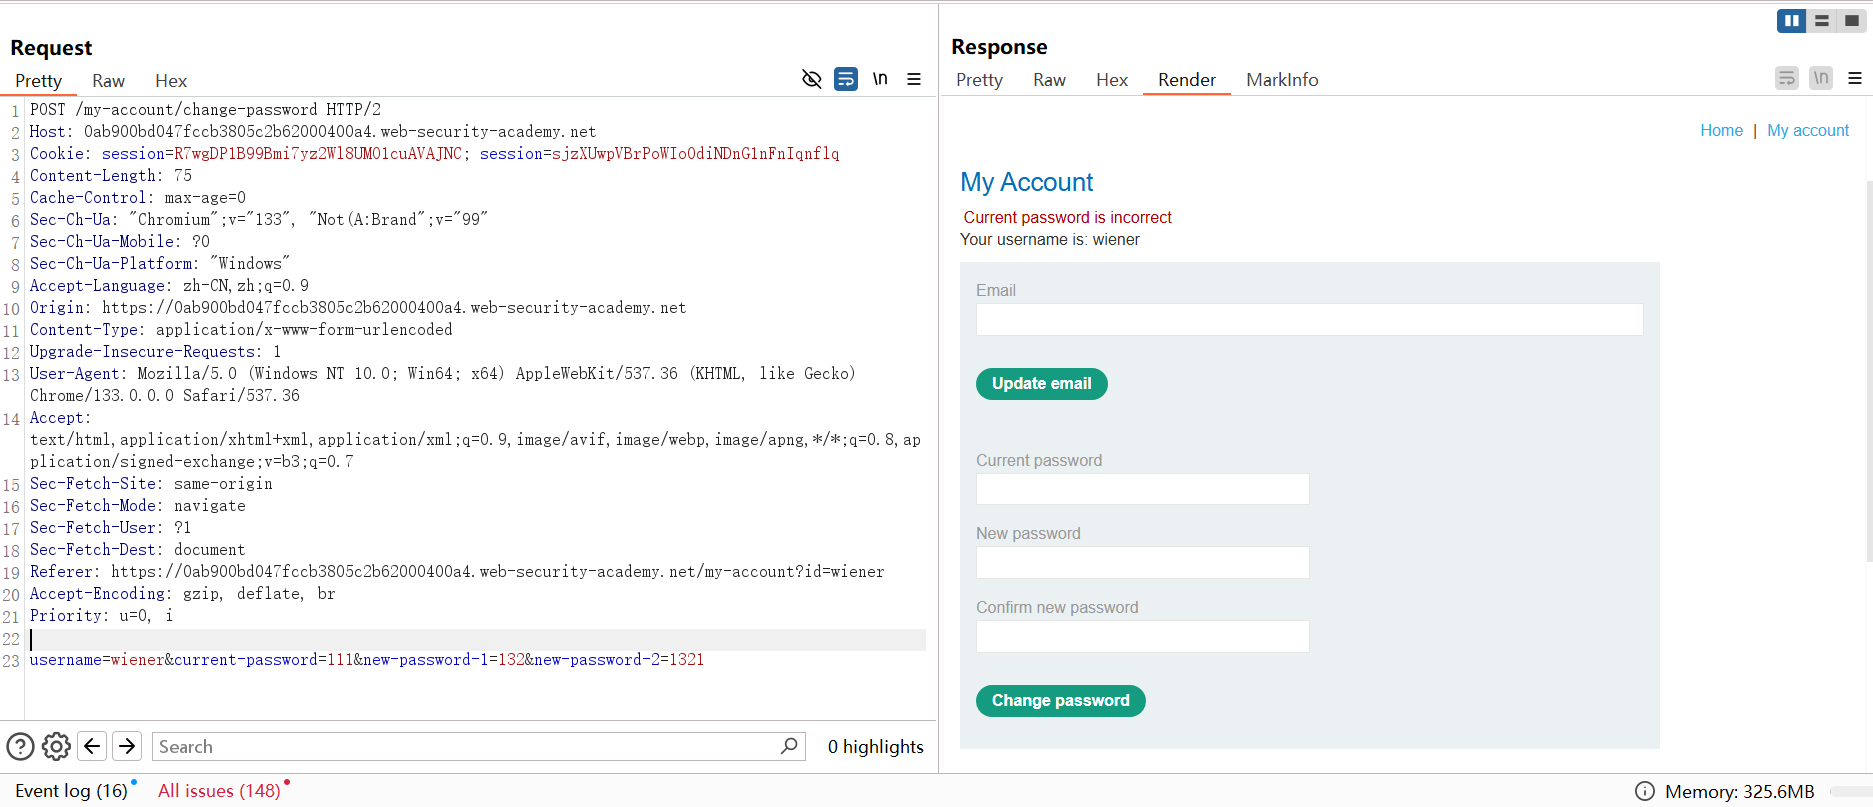Toggle hide non-printable characters eye icon in Request

pyautogui.click(x=811, y=79)
